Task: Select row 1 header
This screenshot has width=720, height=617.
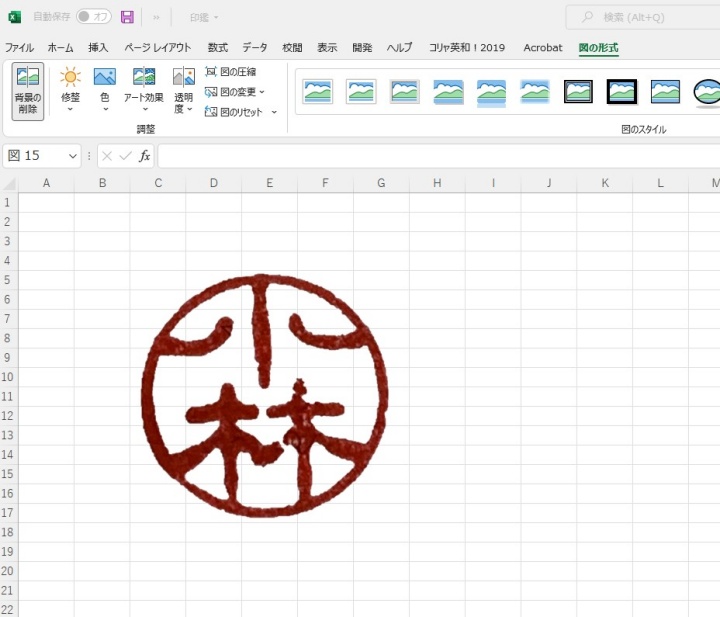Action: point(7,202)
